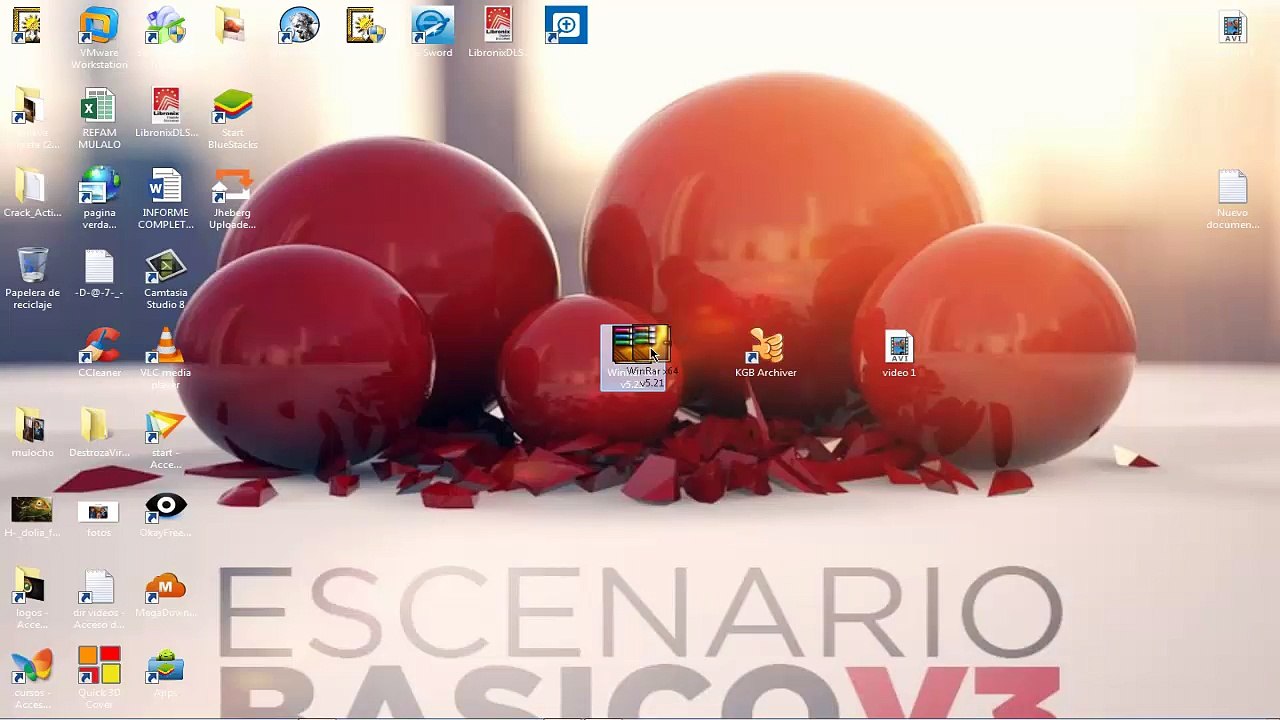Launch the MegaDown... cloud shortcut

166,593
